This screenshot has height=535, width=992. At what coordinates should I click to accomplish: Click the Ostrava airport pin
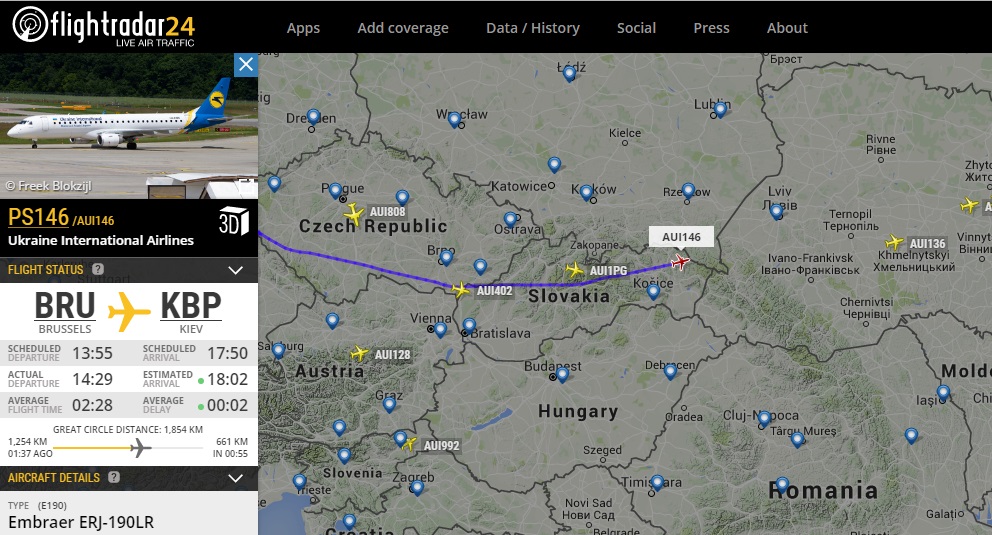tap(511, 220)
